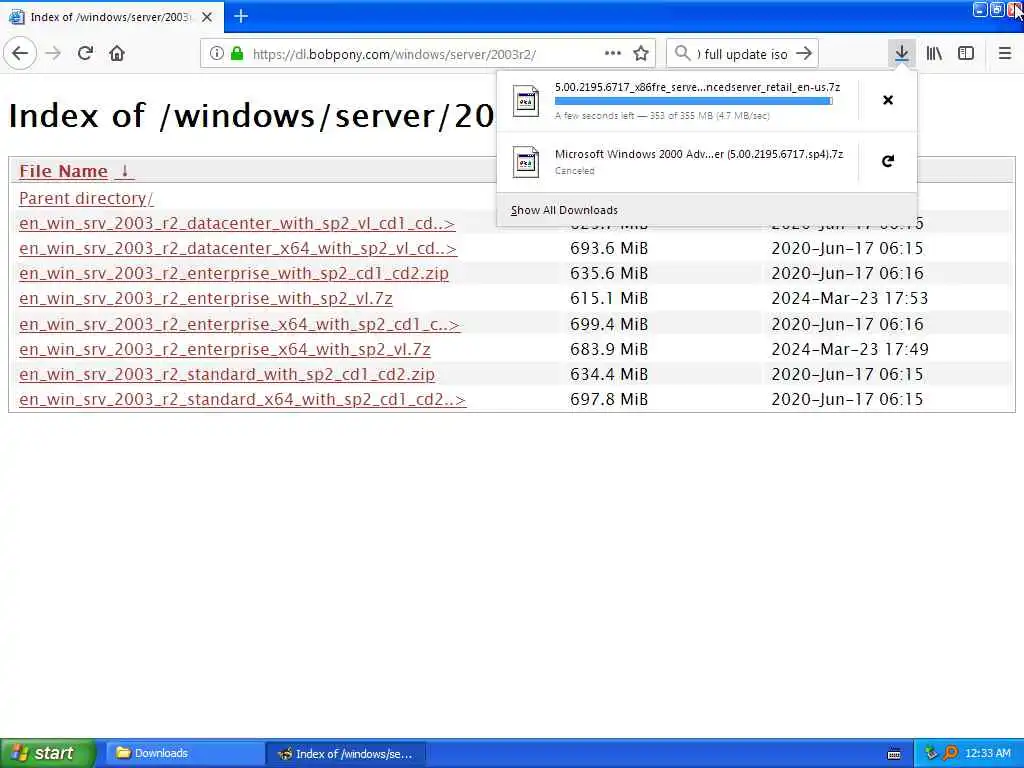Sort by File Name column header
This screenshot has height=768, width=1024.
click(63, 171)
